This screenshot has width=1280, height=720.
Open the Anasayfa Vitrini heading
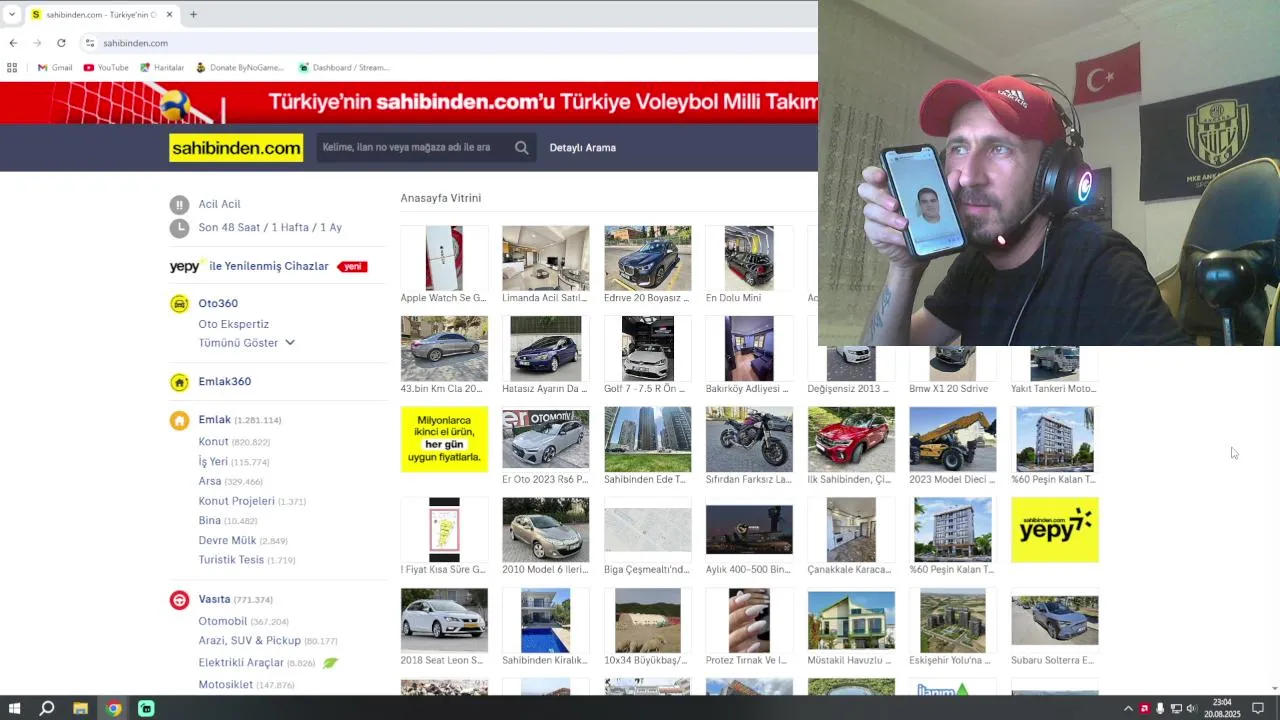441,198
